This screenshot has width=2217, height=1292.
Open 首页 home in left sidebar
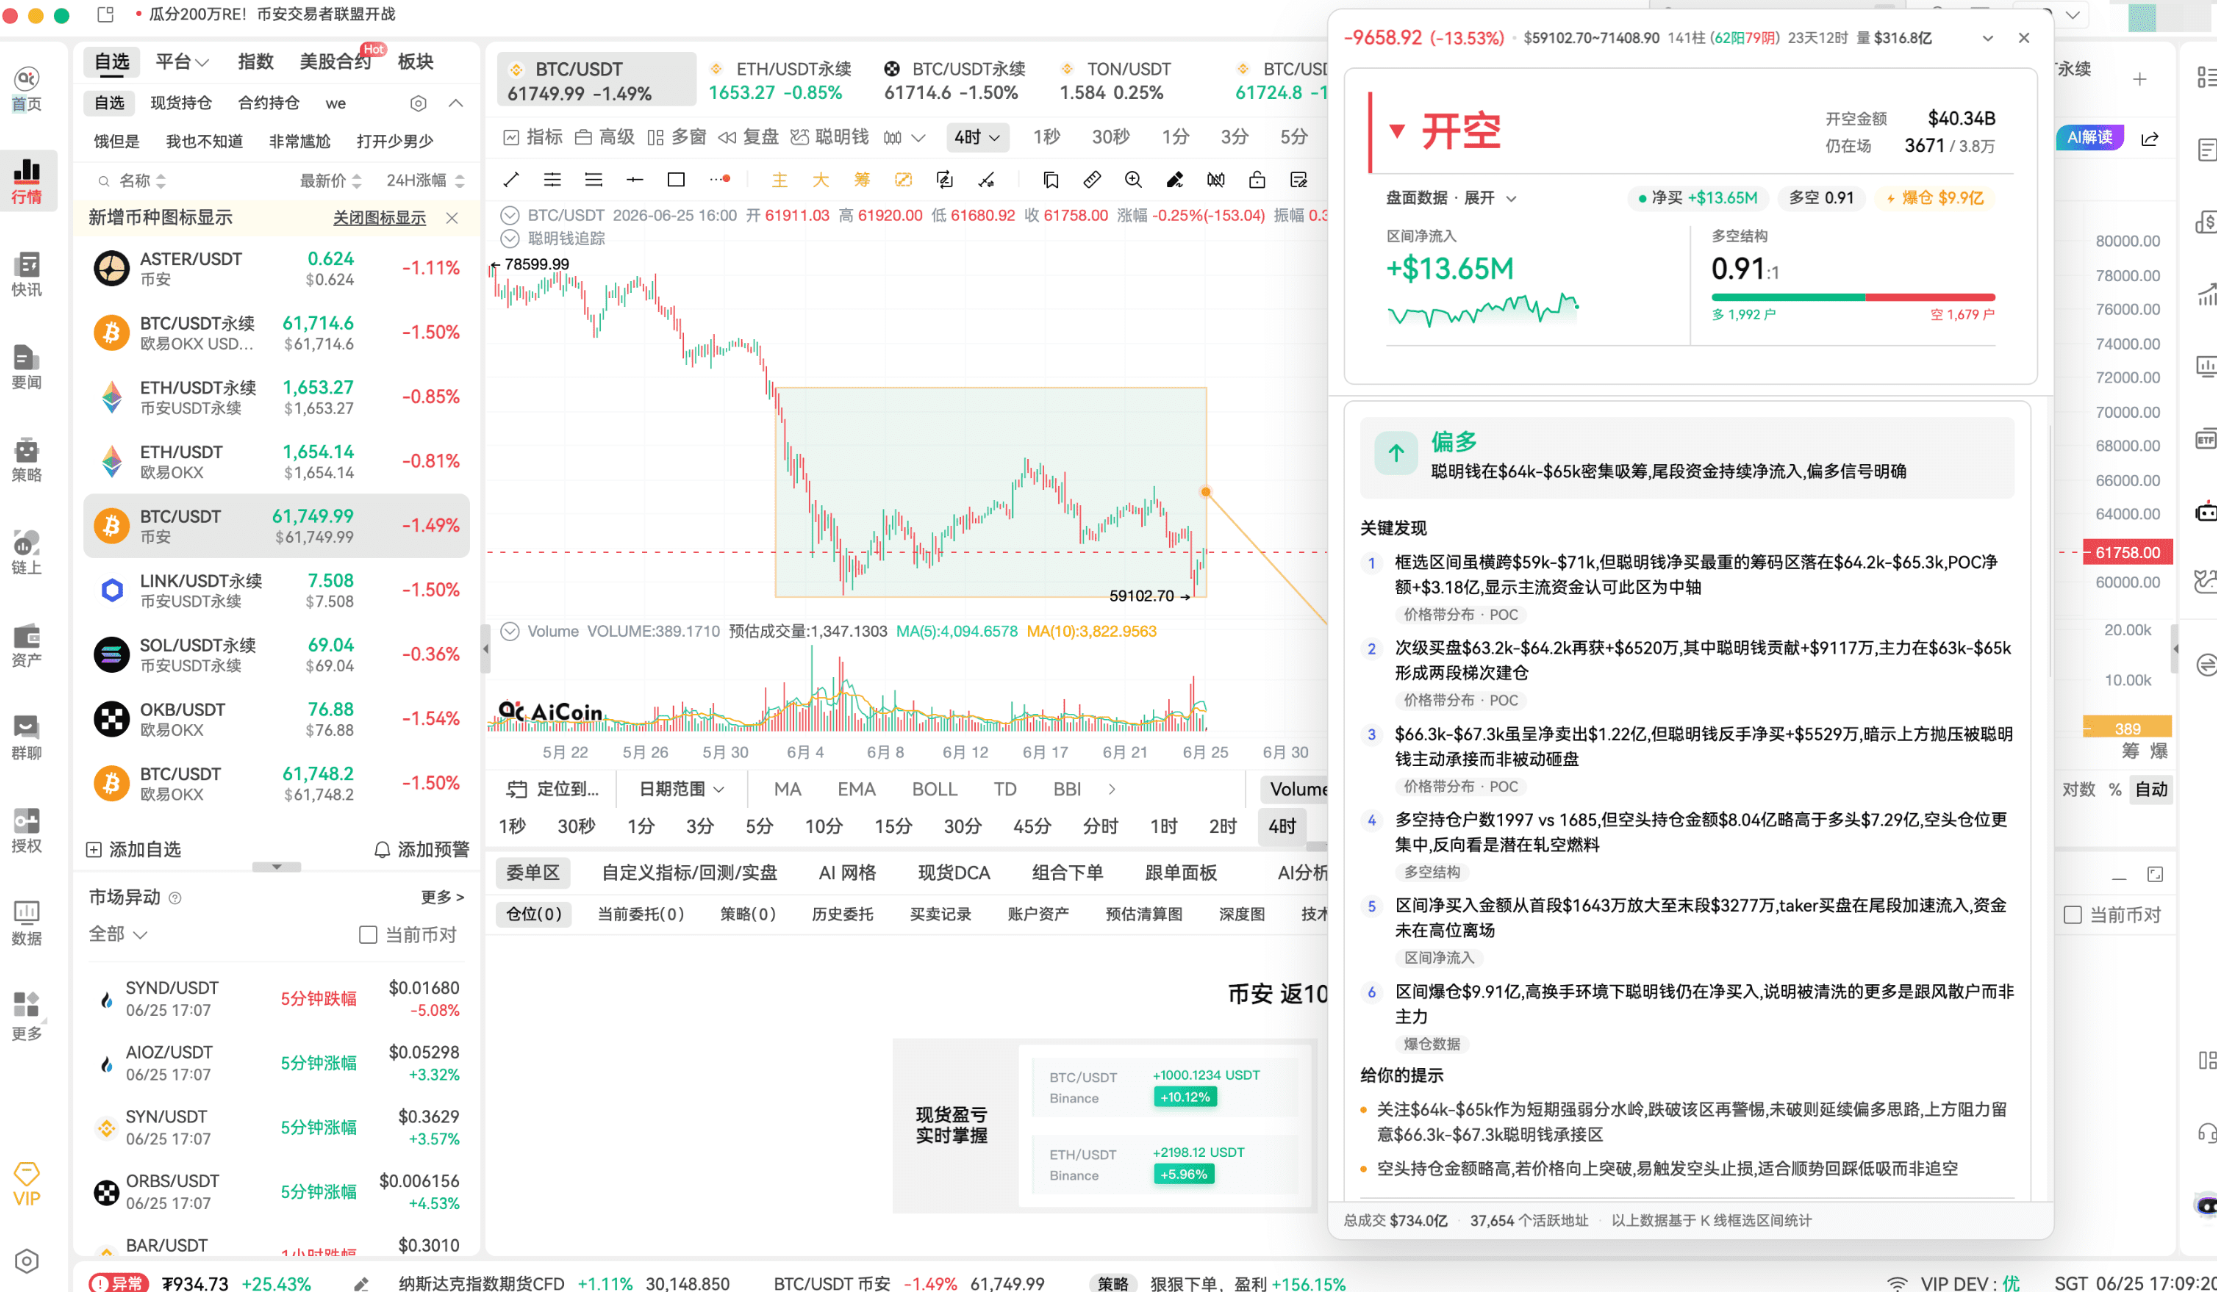27,88
